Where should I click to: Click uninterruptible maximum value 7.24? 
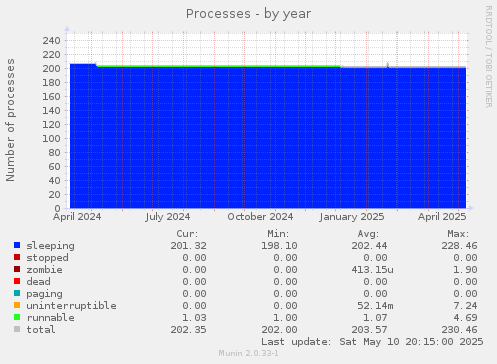(x=465, y=306)
